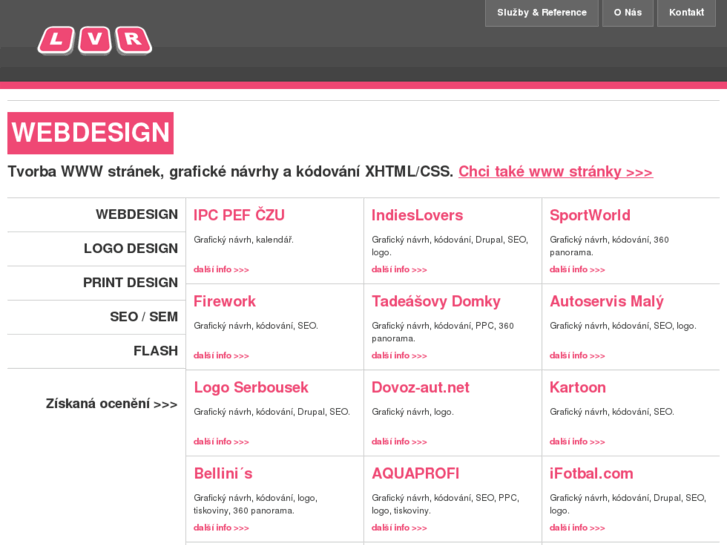
Task: Open FLASH category in sidebar
Action: pyautogui.click(x=155, y=351)
